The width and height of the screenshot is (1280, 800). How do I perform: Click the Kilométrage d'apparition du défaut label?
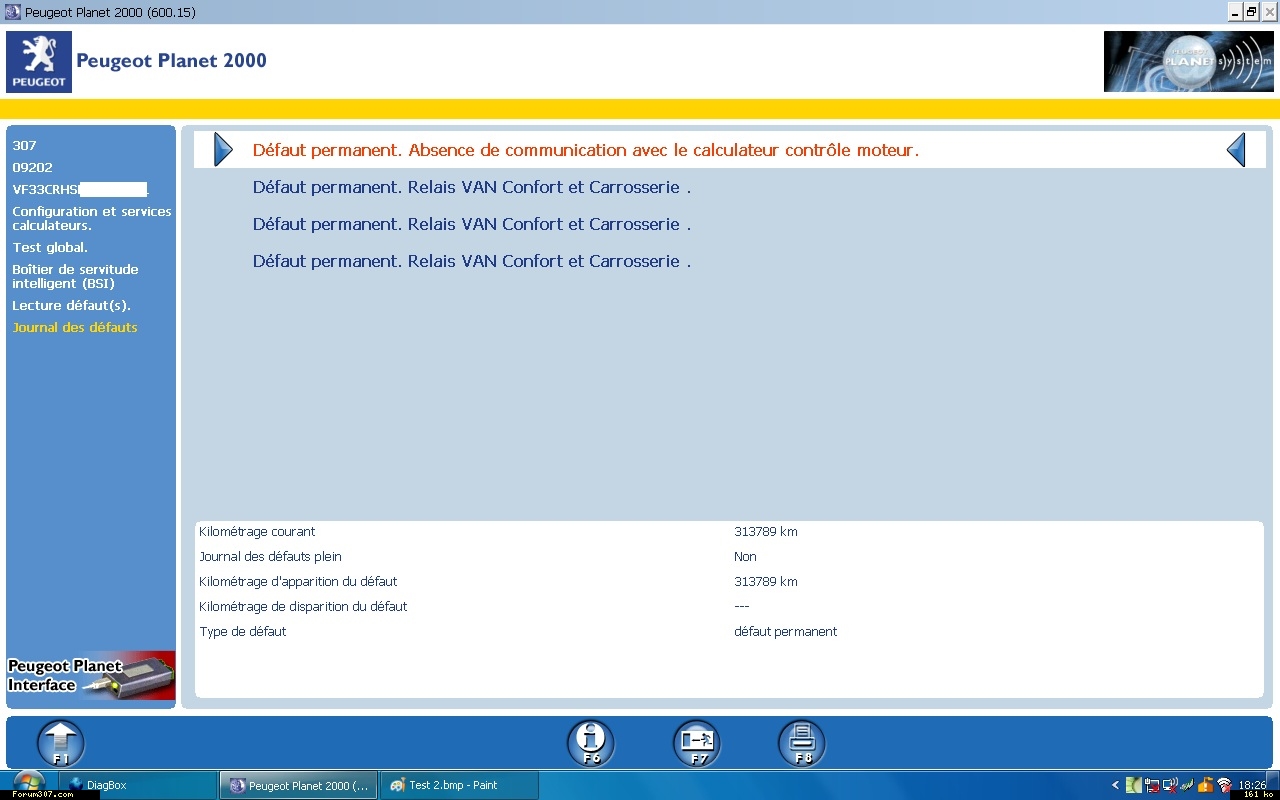click(298, 581)
